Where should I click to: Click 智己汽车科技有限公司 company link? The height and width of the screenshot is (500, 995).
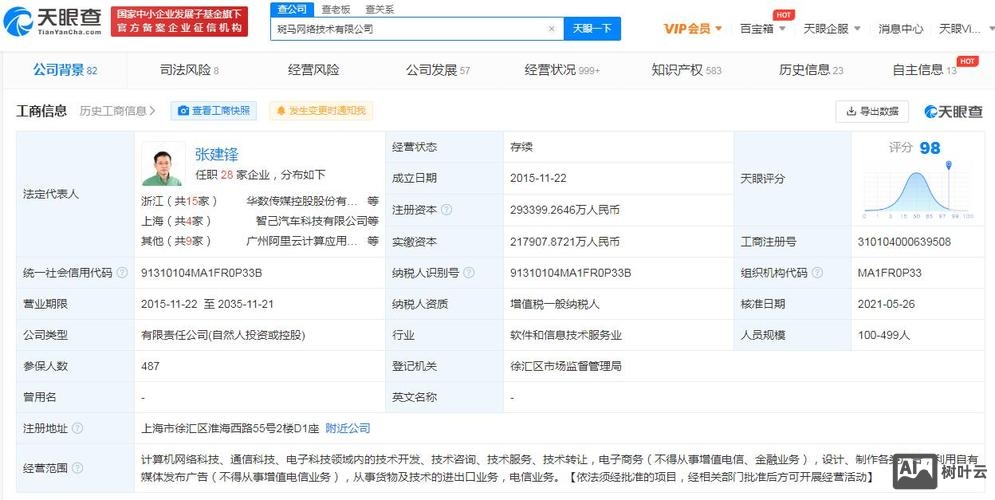[x=312, y=221]
